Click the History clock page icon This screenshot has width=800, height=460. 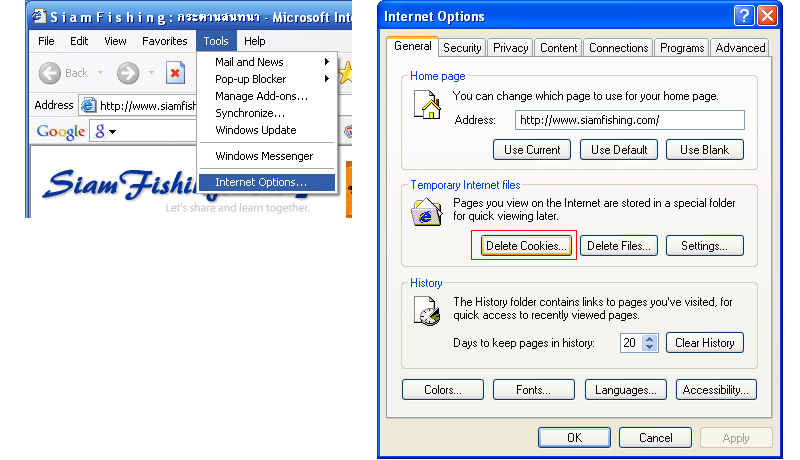coord(427,310)
